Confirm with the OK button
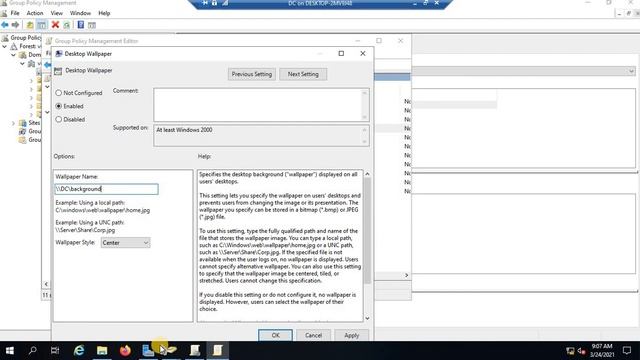Image resolution: width=640 pixels, height=360 pixels. point(276,335)
